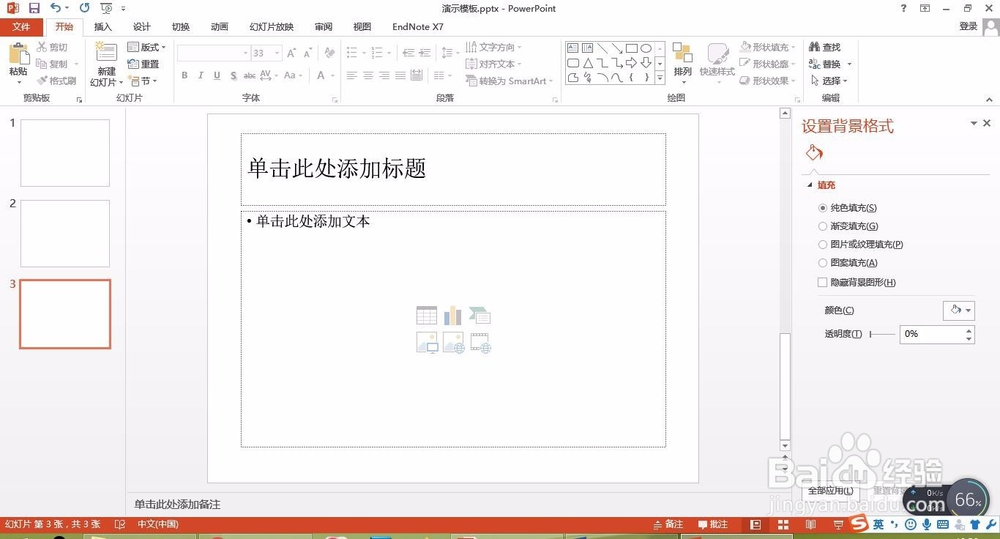Click 查找 find icon
The height and width of the screenshot is (539, 1000).
(825, 47)
